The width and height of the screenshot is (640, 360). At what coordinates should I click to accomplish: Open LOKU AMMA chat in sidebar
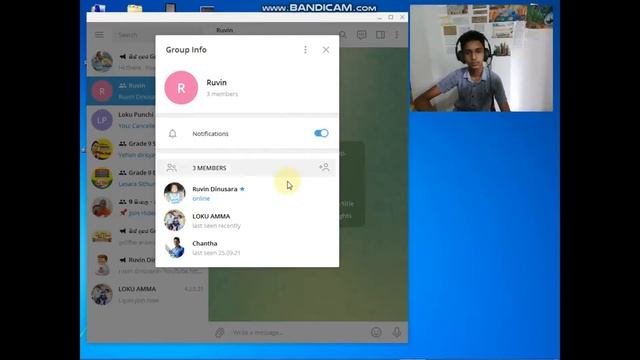(147, 294)
